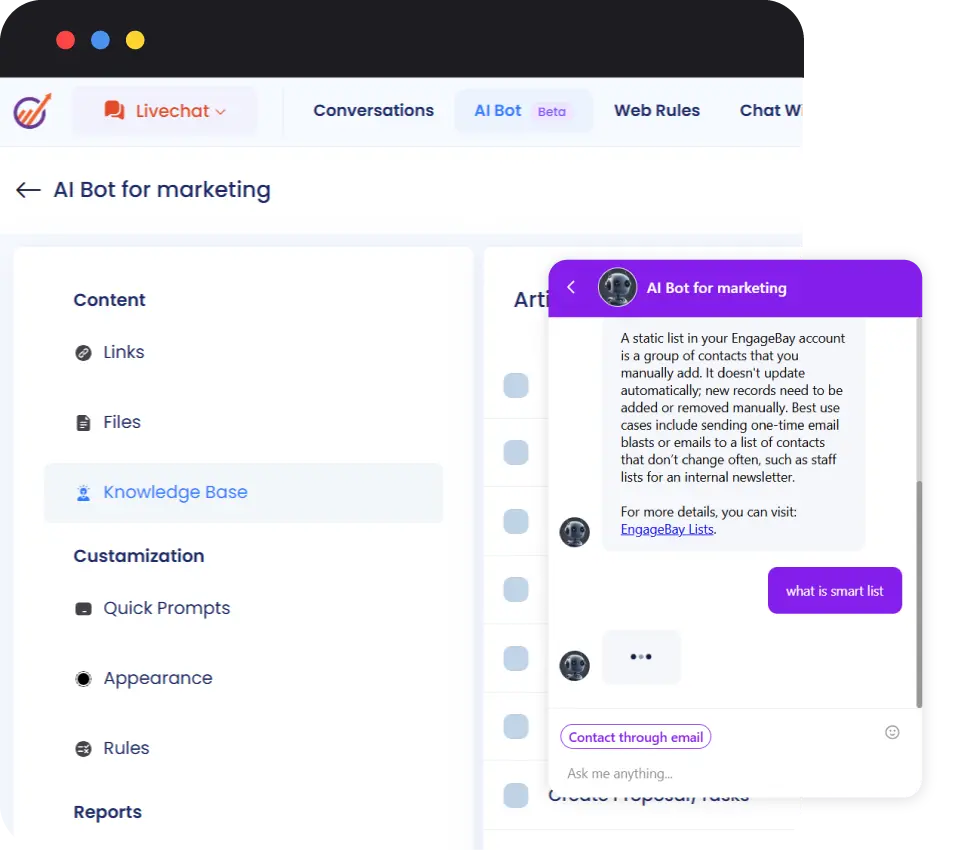958x850 pixels.
Task: Open the emoji picker in chat
Action: pyautogui.click(x=892, y=732)
